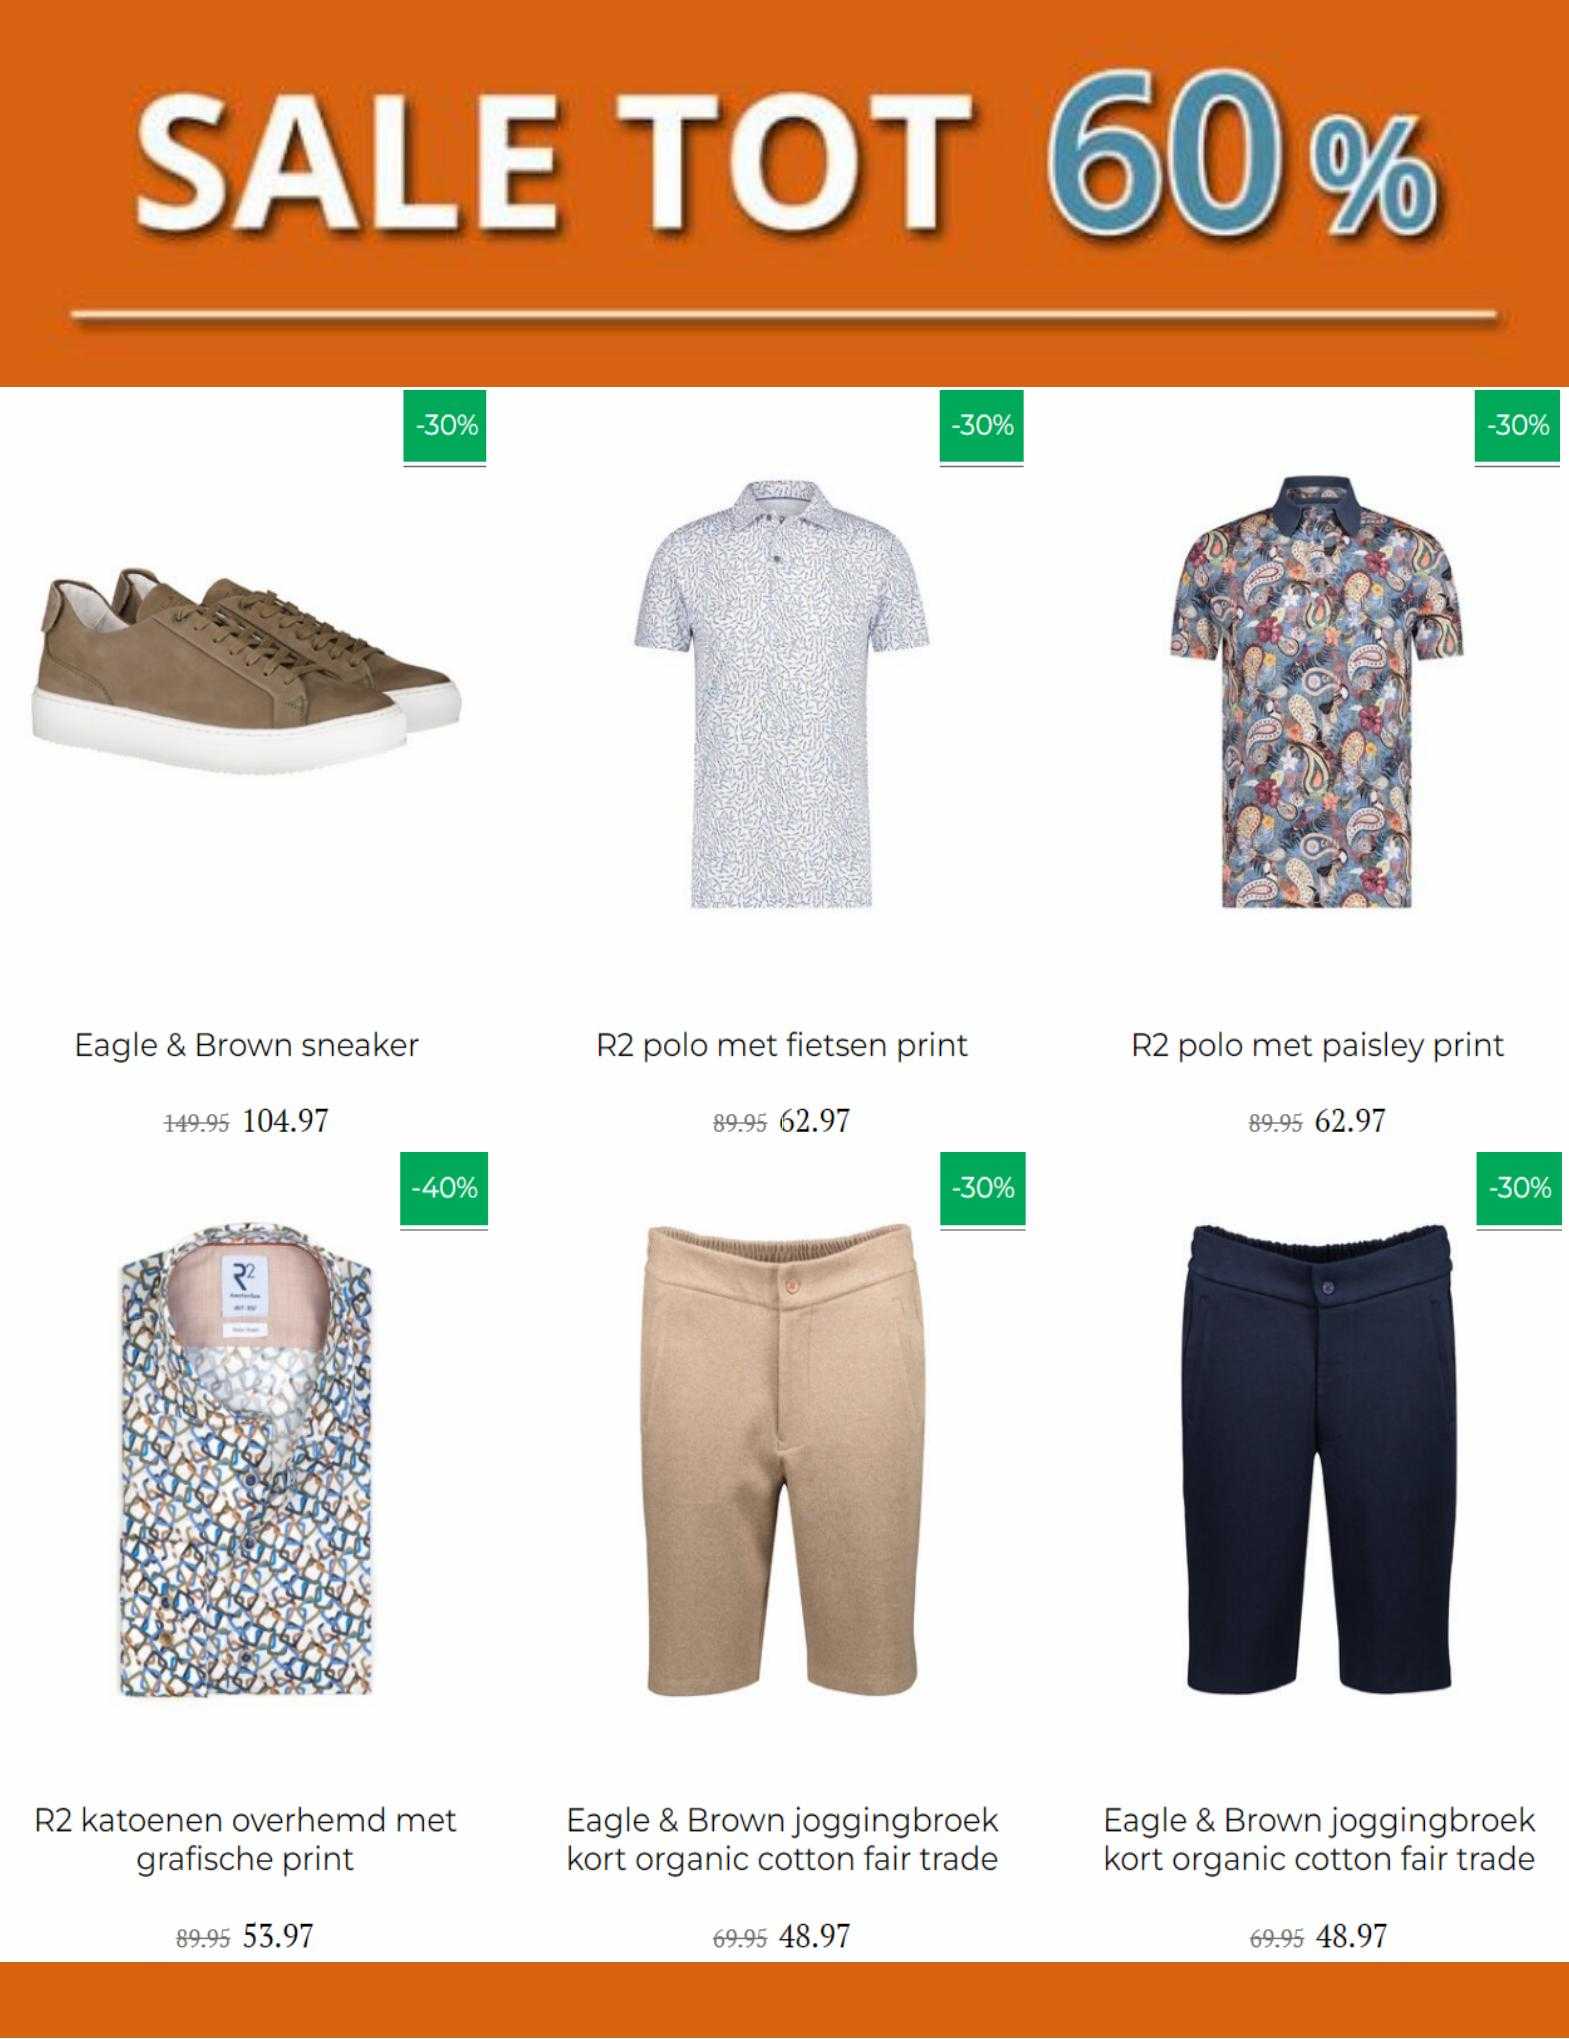Click the -30% badge above the sneaker
The height and width of the screenshot is (2039, 1569).
[x=445, y=427]
